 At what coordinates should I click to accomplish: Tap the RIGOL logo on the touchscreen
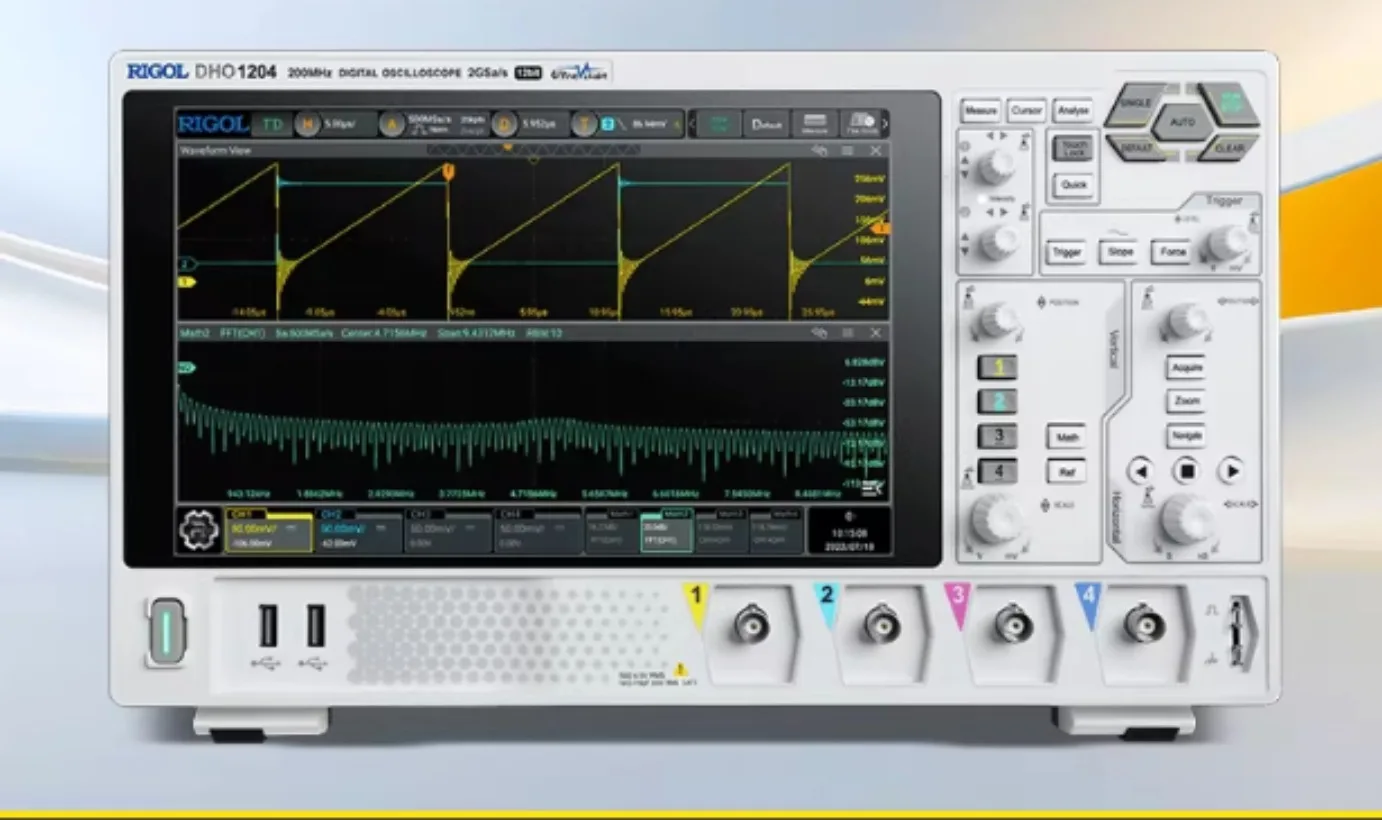coord(212,124)
